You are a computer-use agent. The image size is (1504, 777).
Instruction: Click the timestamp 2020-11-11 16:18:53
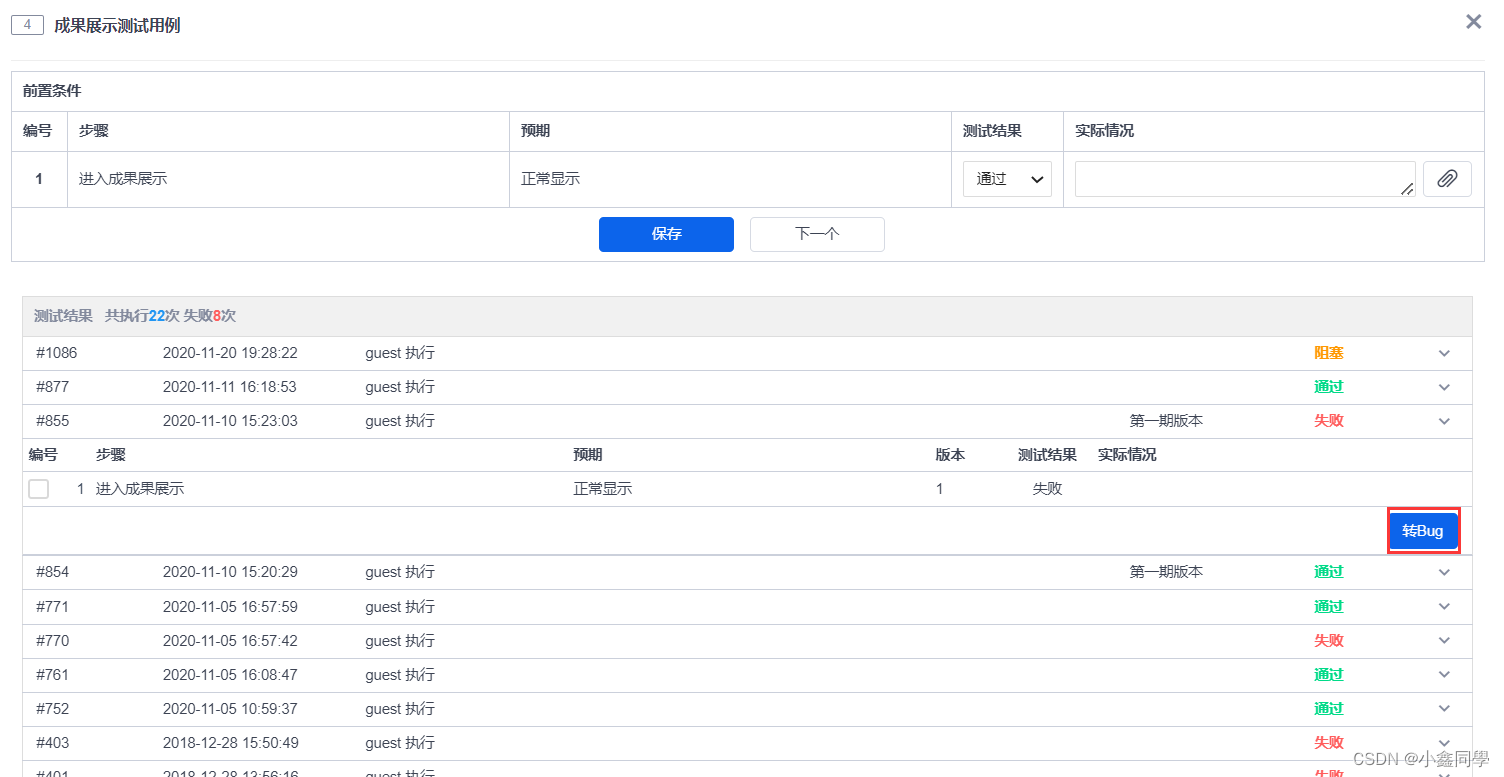230,387
